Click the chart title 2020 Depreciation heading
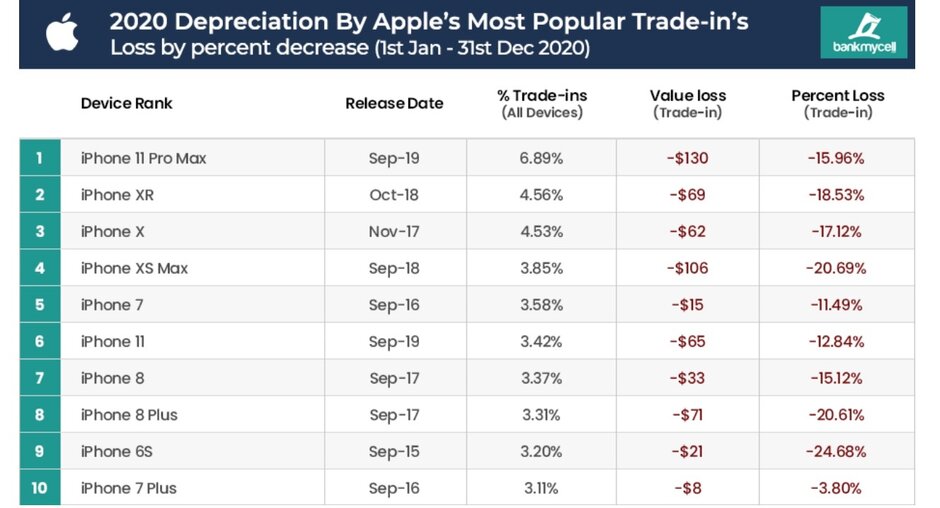This screenshot has height=508, width=940. point(429,22)
